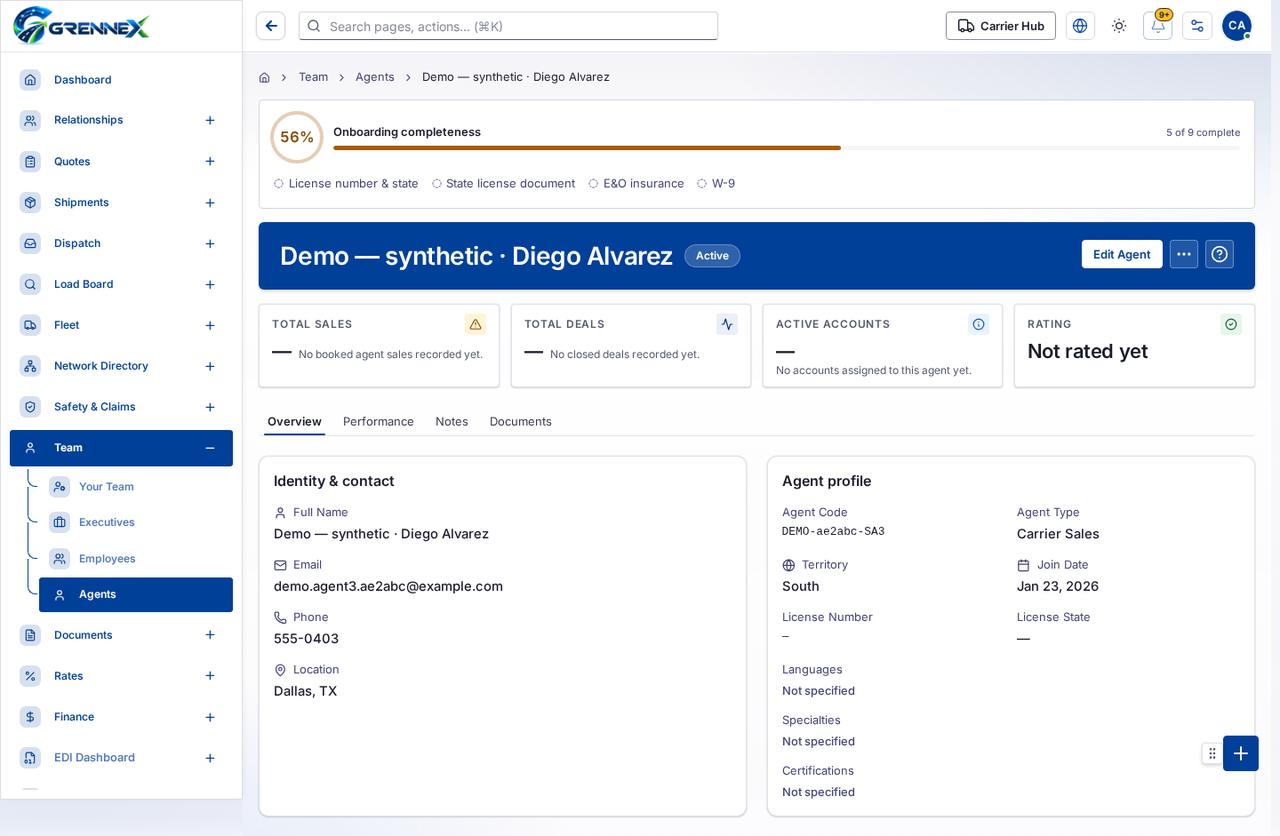Click the home breadcrumb icon
The image size is (1280, 836).
[x=264, y=77]
